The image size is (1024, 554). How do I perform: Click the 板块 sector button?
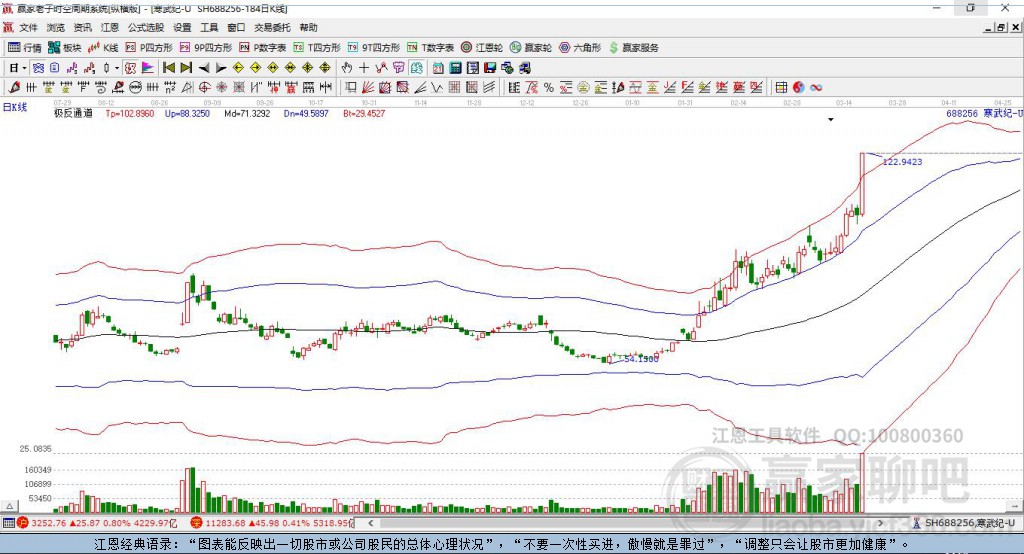click(65, 47)
